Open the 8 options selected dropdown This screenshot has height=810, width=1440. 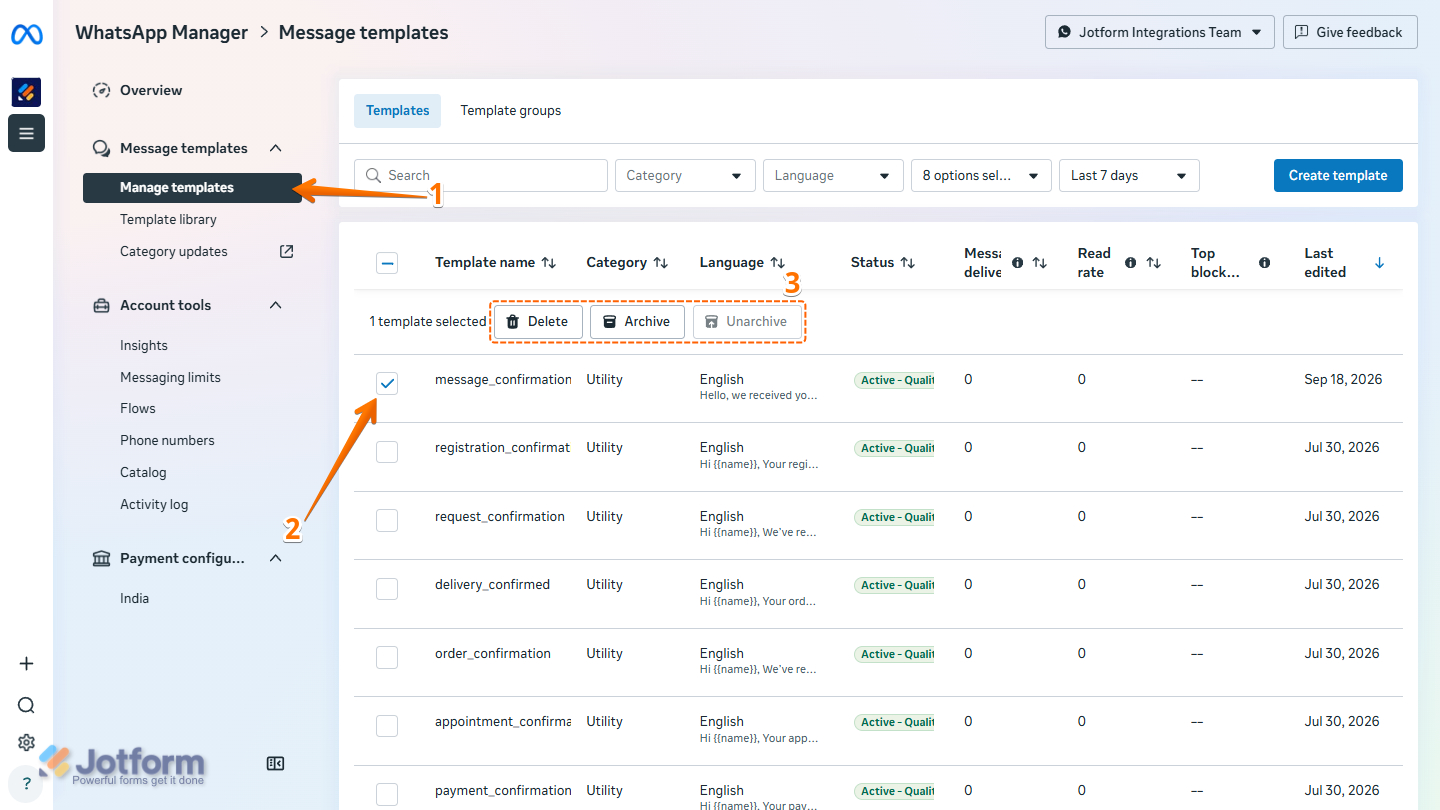point(981,175)
